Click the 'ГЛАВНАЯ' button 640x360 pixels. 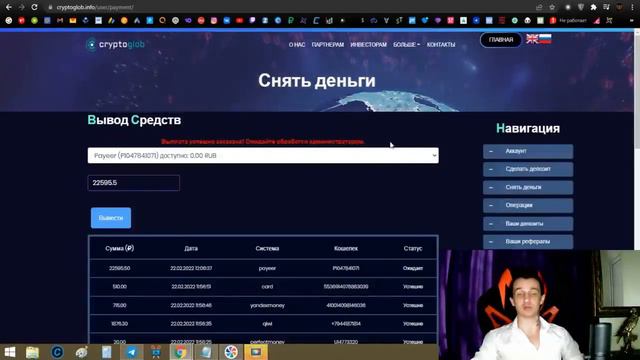[x=501, y=40]
